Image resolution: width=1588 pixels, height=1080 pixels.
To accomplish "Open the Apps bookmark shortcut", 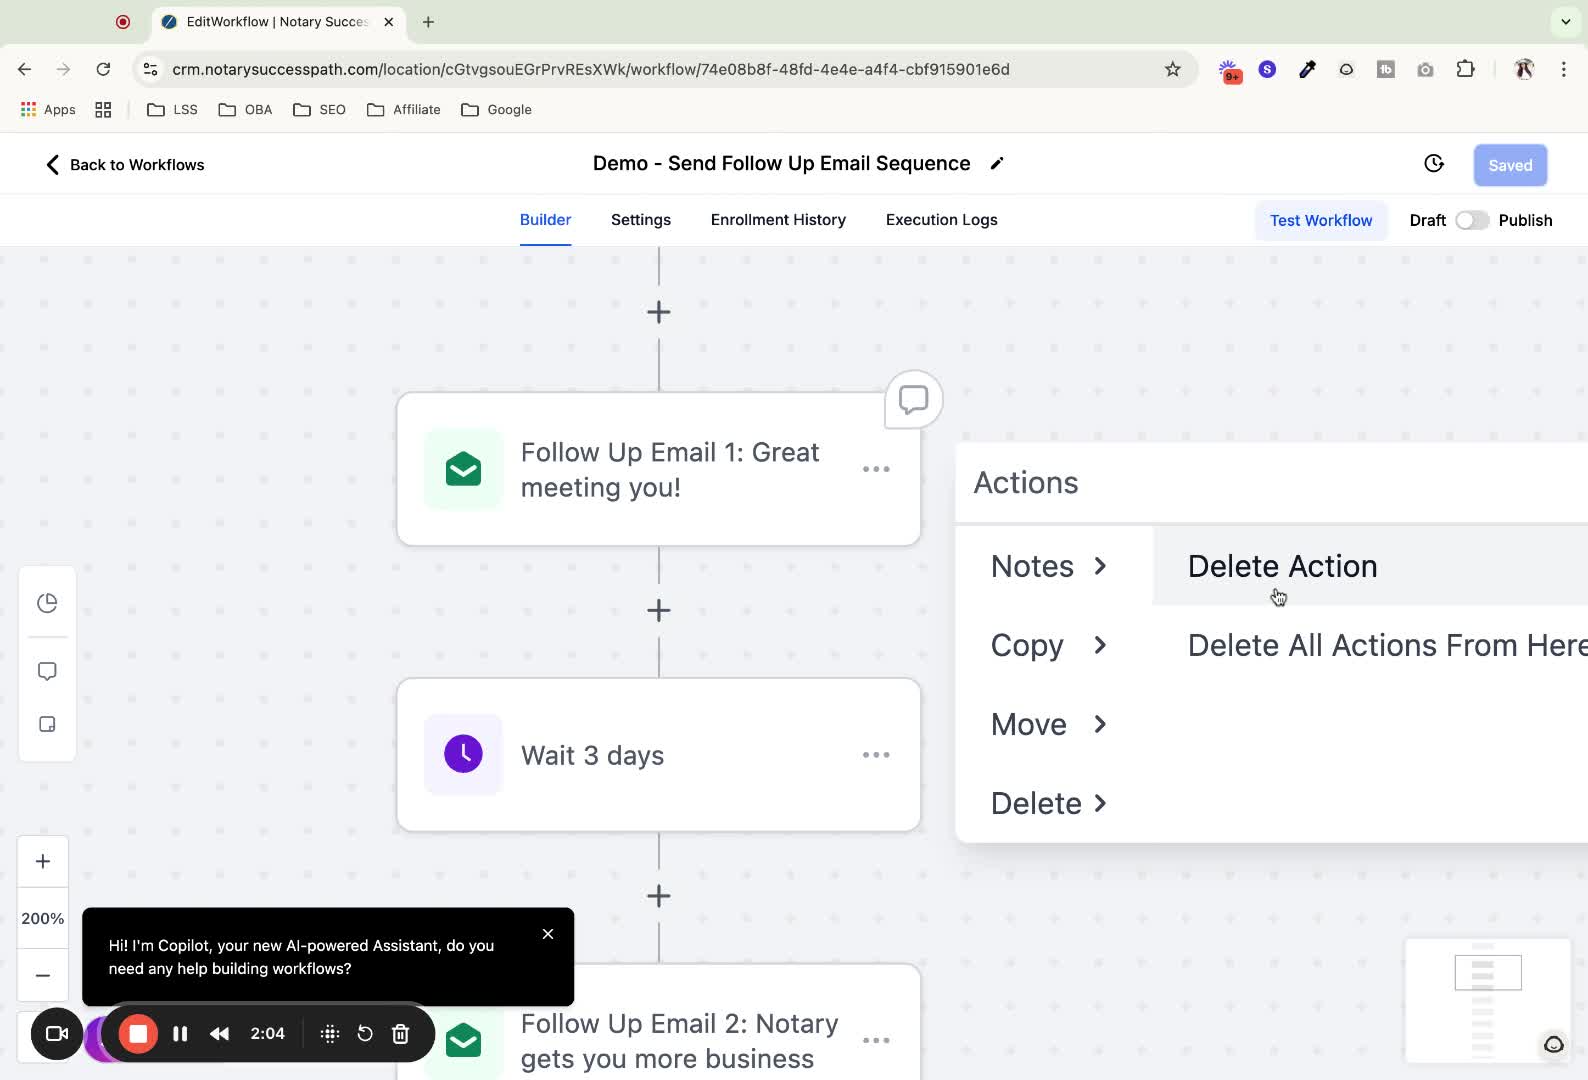I will pyautogui.click(x=48, y=110).
